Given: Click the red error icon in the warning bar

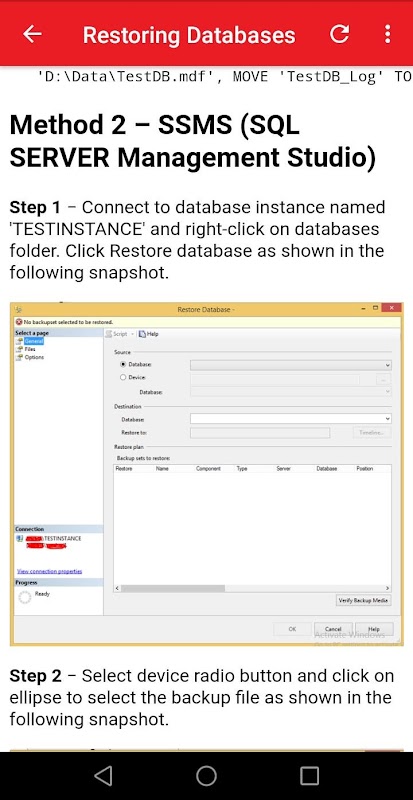Looking at the screenshot, I should click(x=19, y=322).
